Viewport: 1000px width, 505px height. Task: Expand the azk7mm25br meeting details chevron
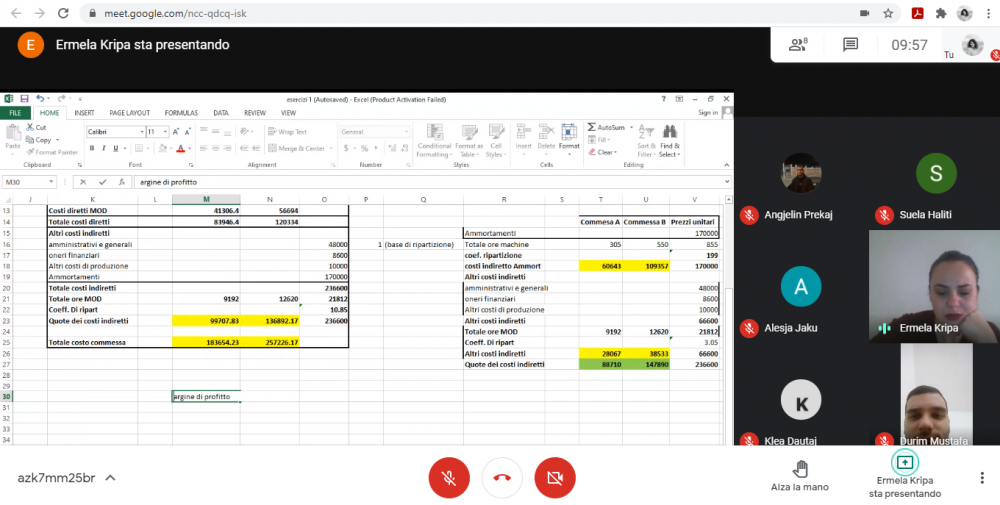110,478
